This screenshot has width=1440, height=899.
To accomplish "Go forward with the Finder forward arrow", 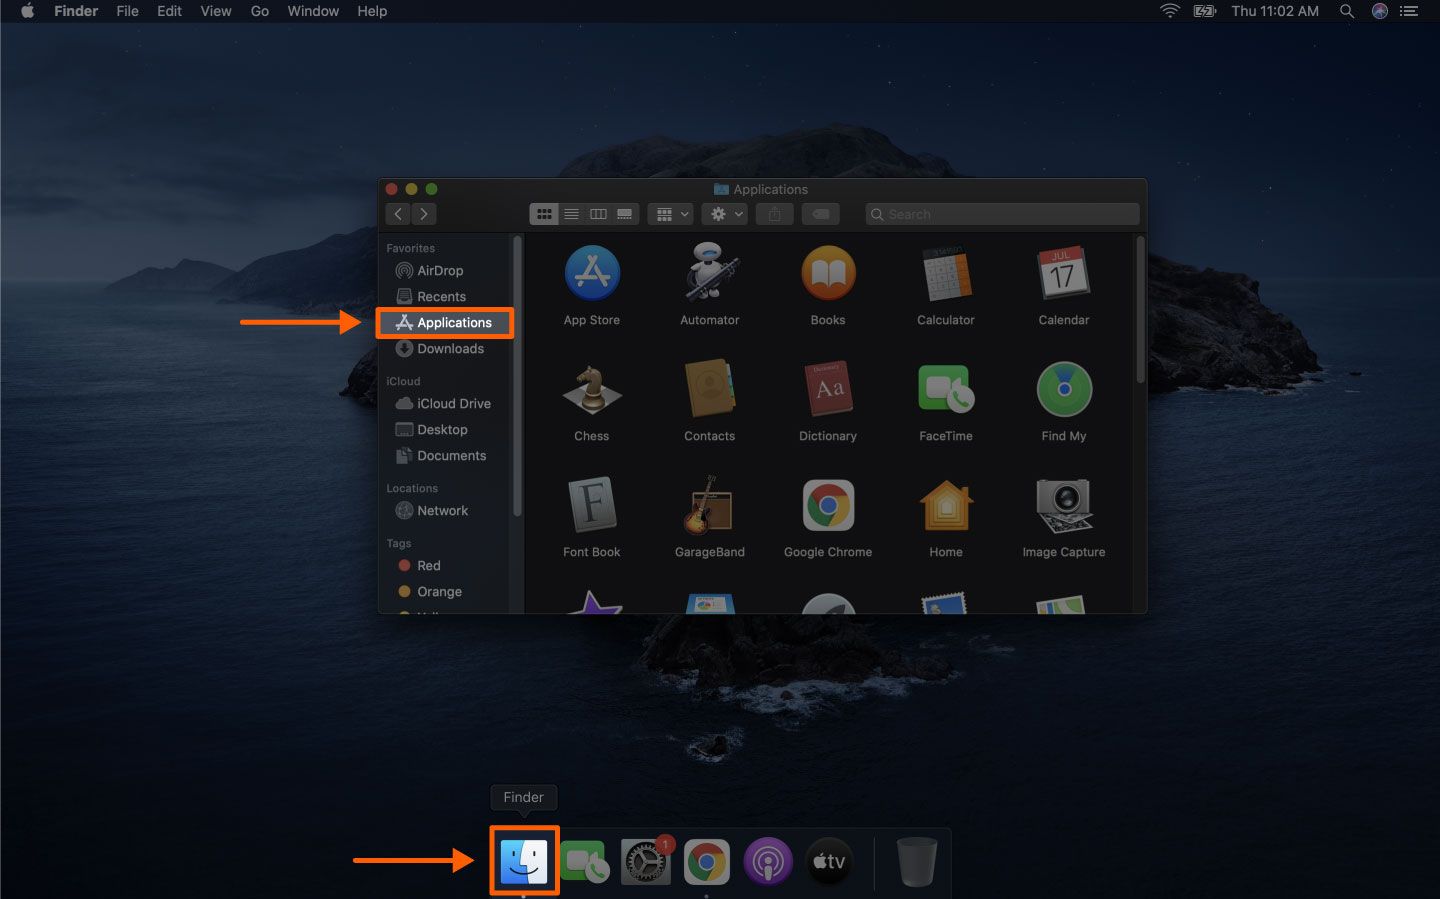I will pyautogui.click(x=424, y=214).
